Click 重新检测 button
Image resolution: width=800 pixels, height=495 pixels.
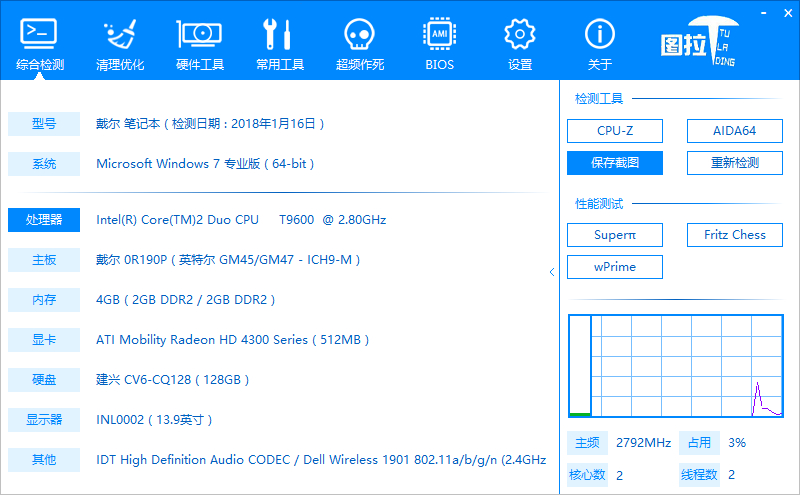[735, 163]
